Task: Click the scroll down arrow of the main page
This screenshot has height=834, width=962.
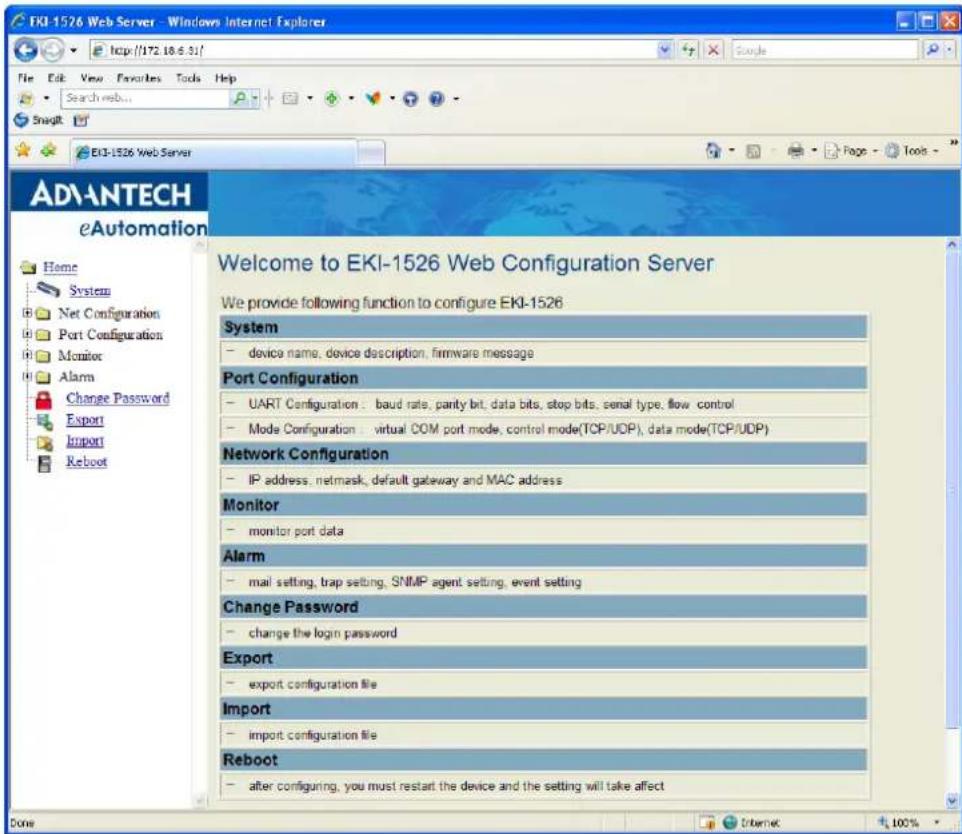Action: click(952, 800)
